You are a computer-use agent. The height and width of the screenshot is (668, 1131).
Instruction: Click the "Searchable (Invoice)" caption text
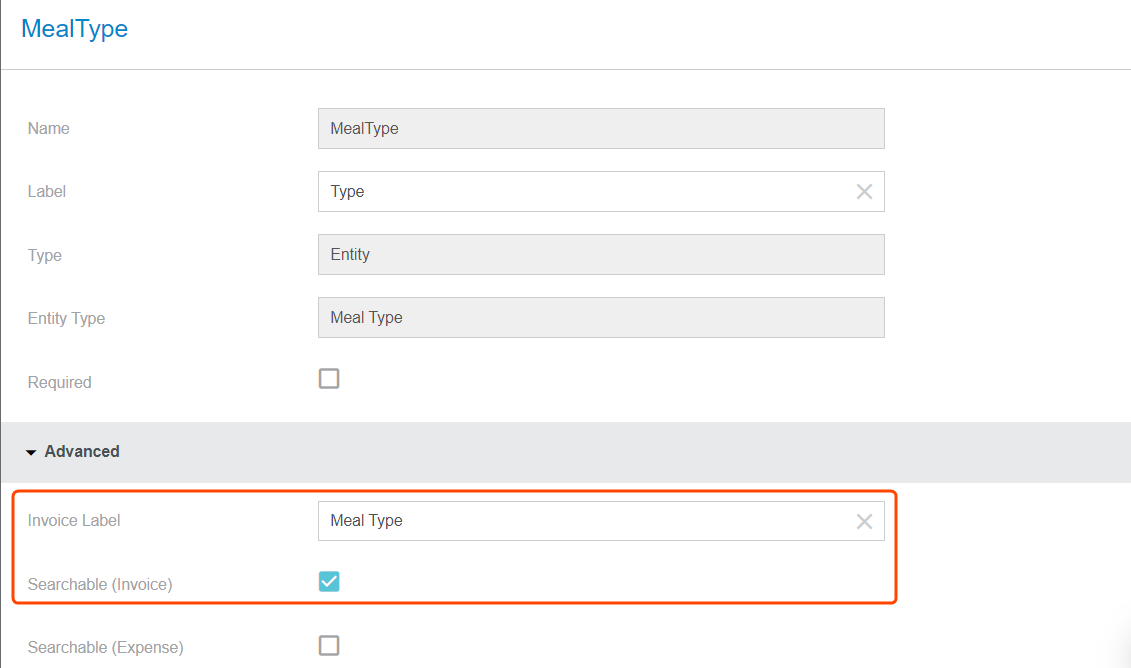[x=100, y=584]
